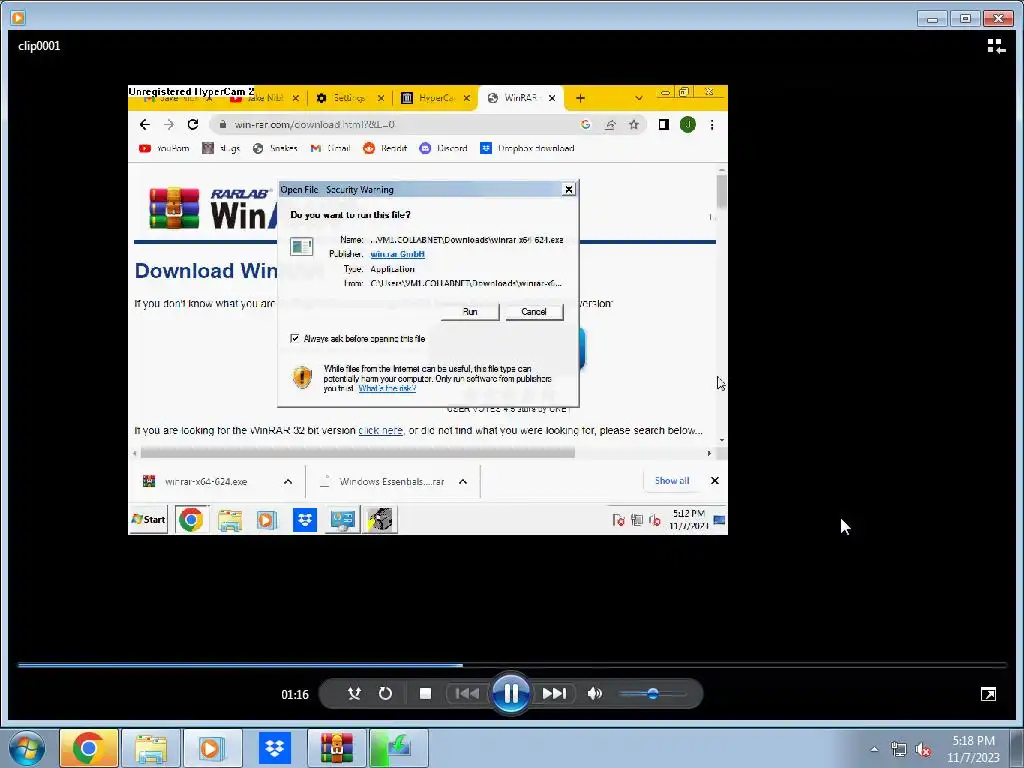Open the green installer taskbar icon
This screenshot has width=1024, height=768.
pyautogui.click(x=399, y=748)
